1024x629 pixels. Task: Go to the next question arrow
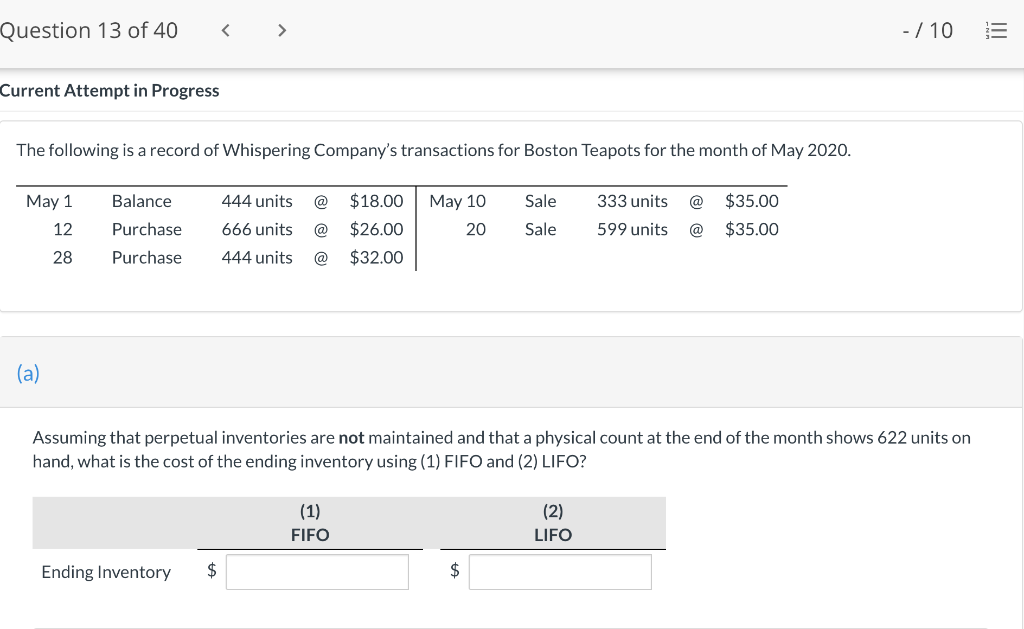[281, 31]
